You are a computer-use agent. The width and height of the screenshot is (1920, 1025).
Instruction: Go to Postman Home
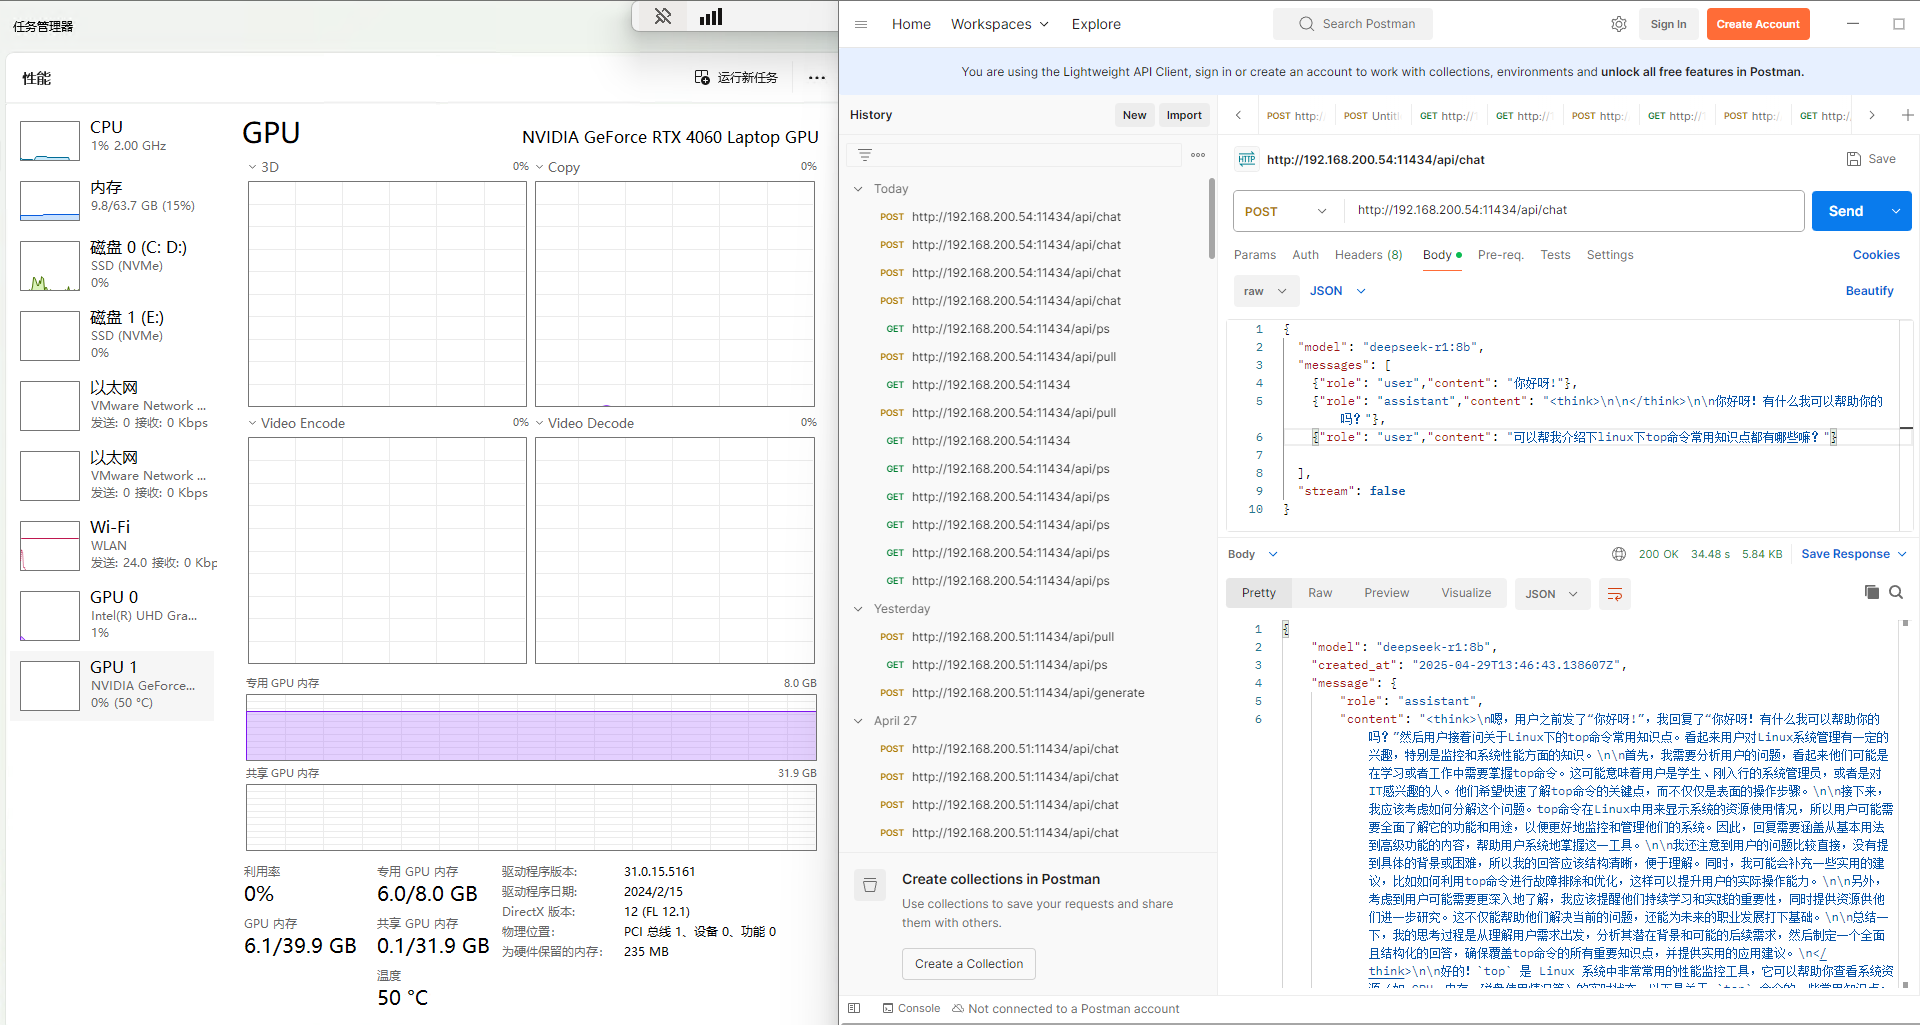coord(911,24)
